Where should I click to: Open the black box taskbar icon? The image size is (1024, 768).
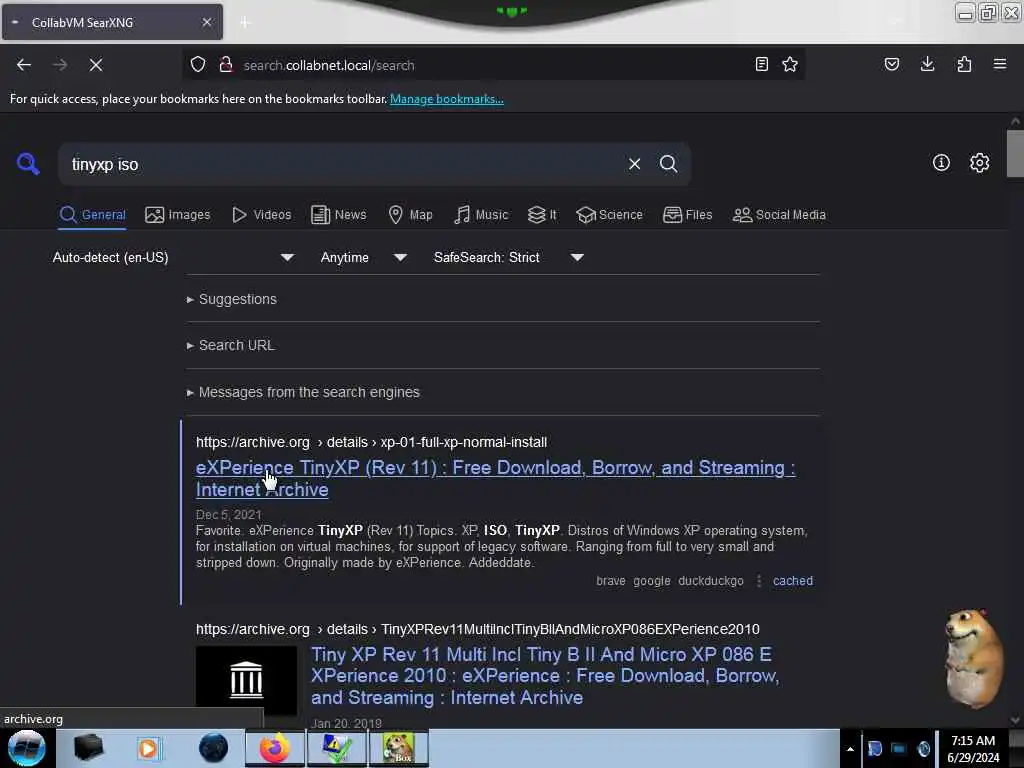[x=89, y=748]
